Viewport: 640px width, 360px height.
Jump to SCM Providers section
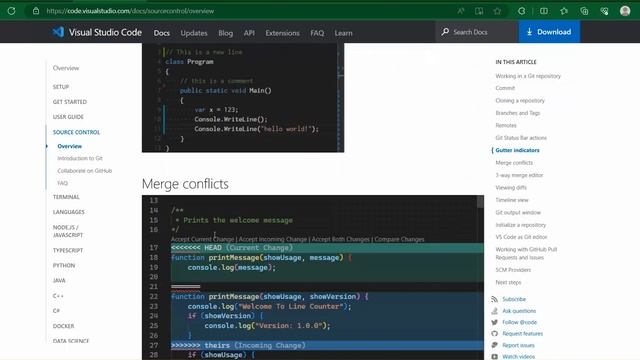513,270
